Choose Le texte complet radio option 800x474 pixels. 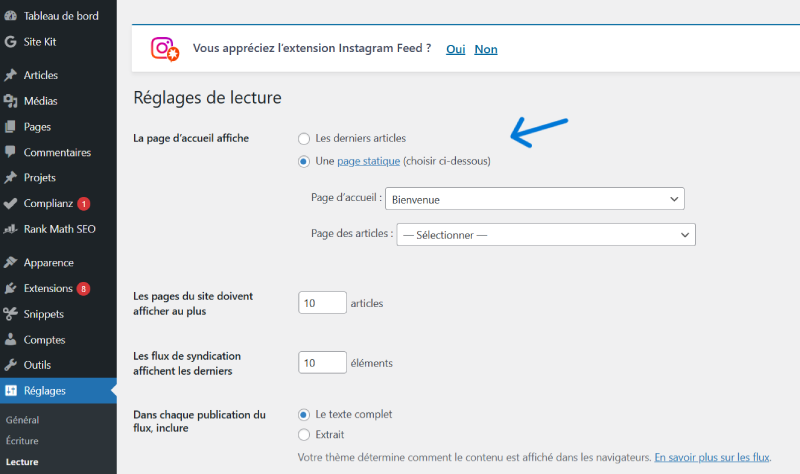(x=304, y=415)
